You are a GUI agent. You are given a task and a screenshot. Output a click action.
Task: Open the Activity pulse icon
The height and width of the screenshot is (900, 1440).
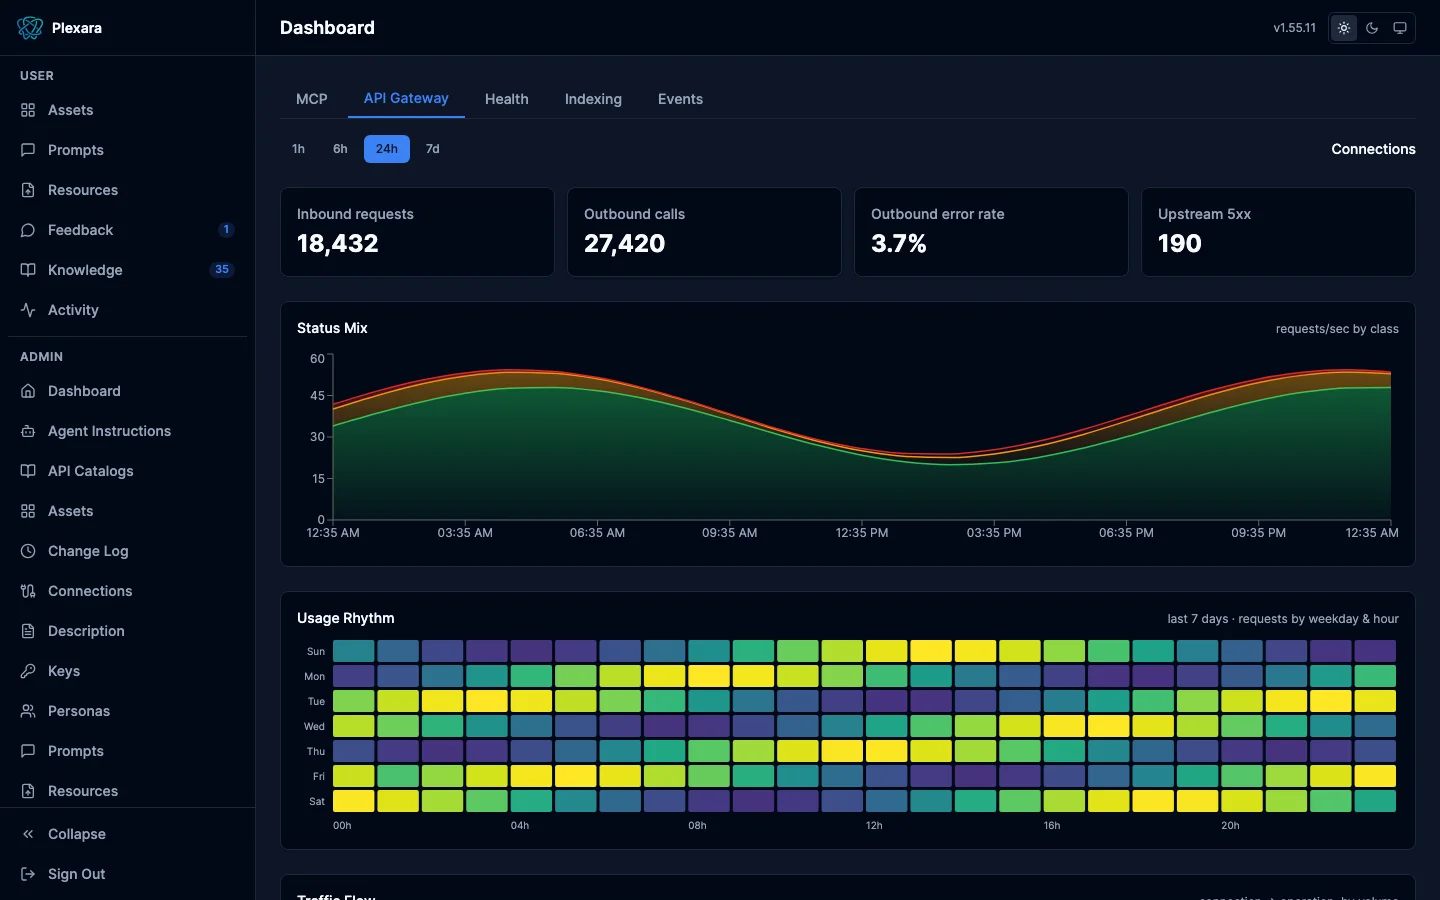(x=28, y=310)
